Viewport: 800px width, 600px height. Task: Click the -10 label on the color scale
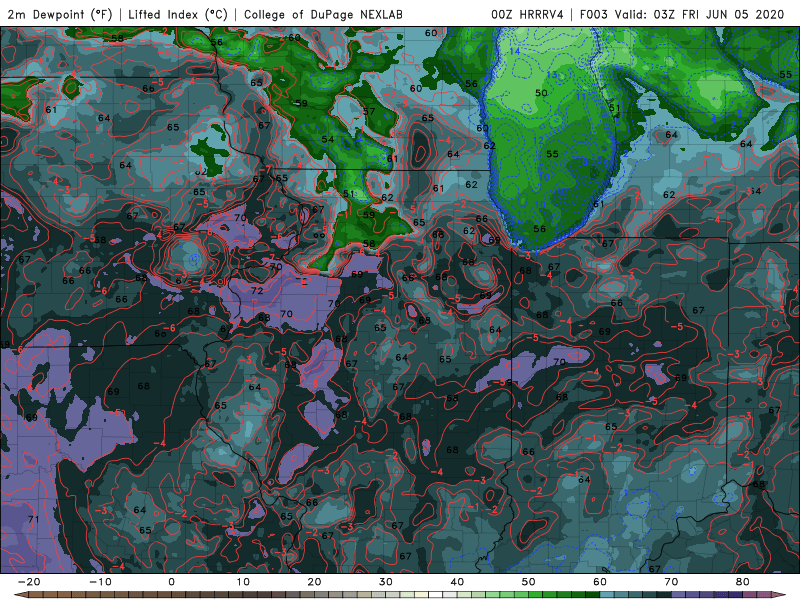pos(100,582)
